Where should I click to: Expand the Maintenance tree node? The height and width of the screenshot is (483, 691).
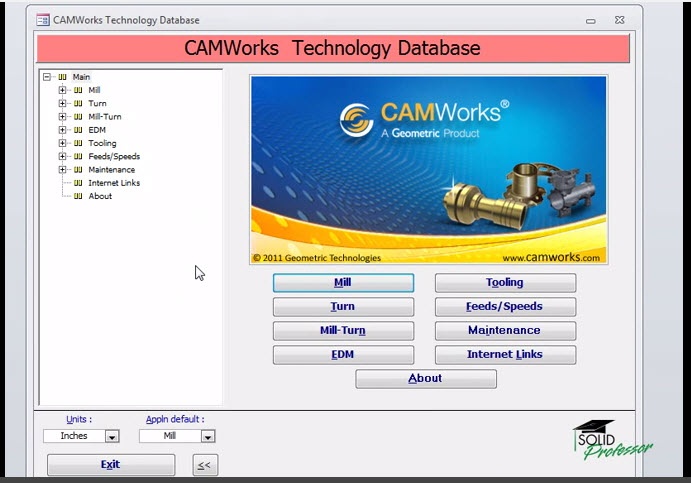[x=62, y=170]
